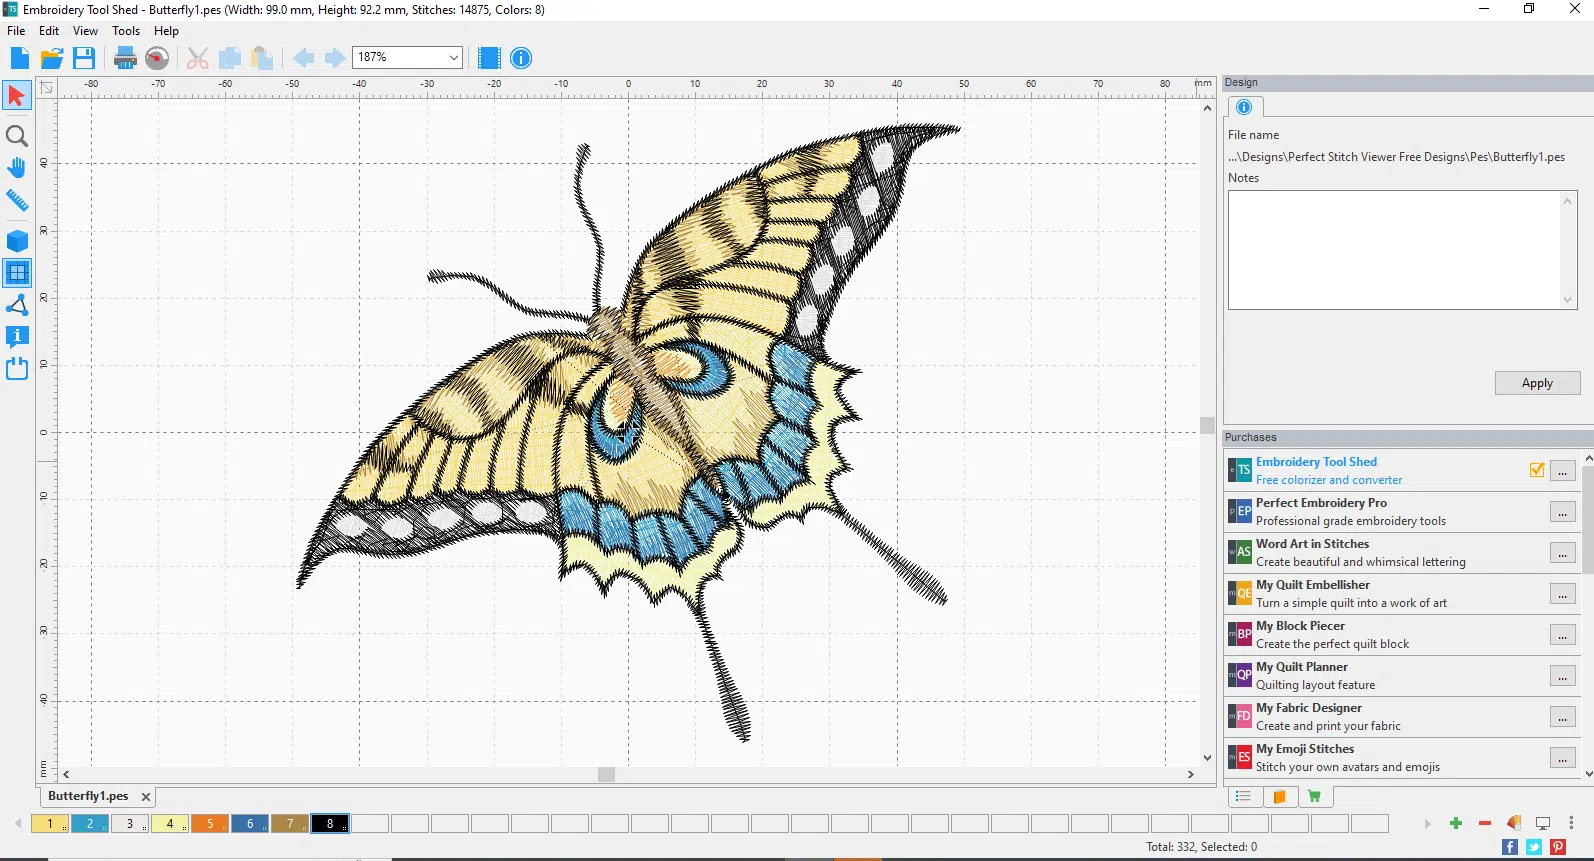Select the magnifier zoom tool
1594x861 pixels.
(x=17, y=136)
